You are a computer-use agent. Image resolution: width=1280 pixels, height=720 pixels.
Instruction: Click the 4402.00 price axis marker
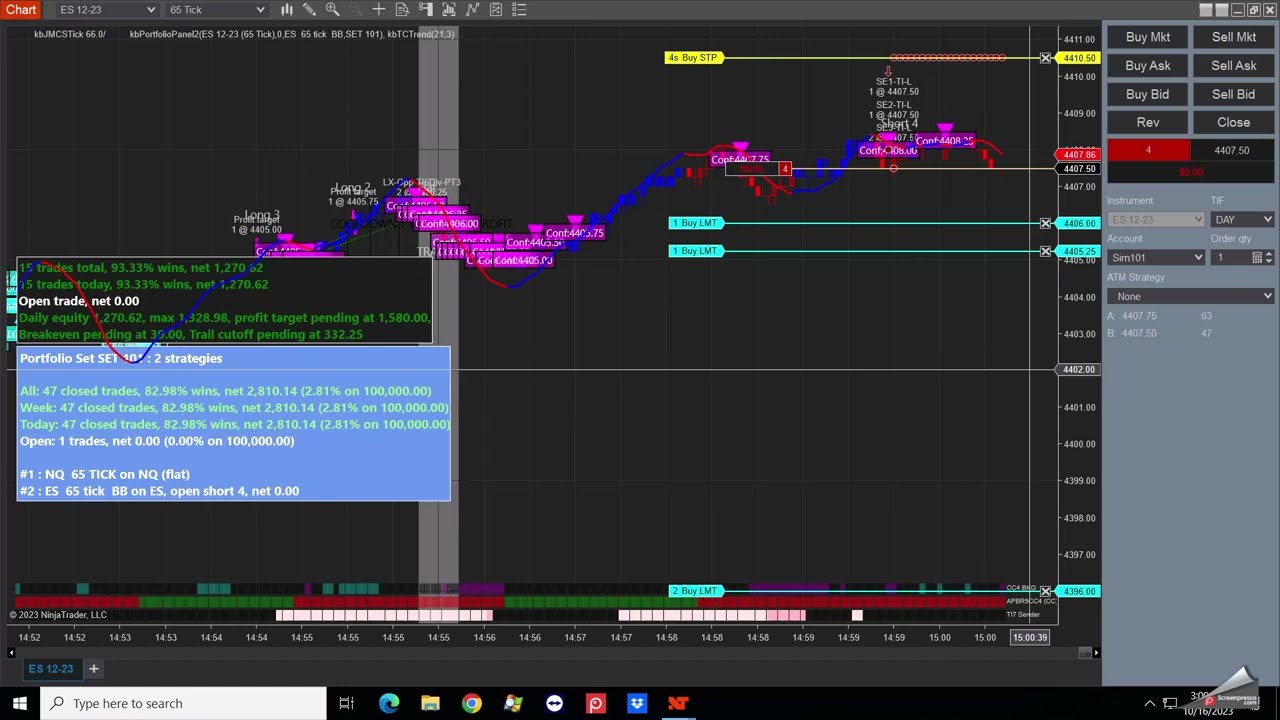(x=1078, y=370)
